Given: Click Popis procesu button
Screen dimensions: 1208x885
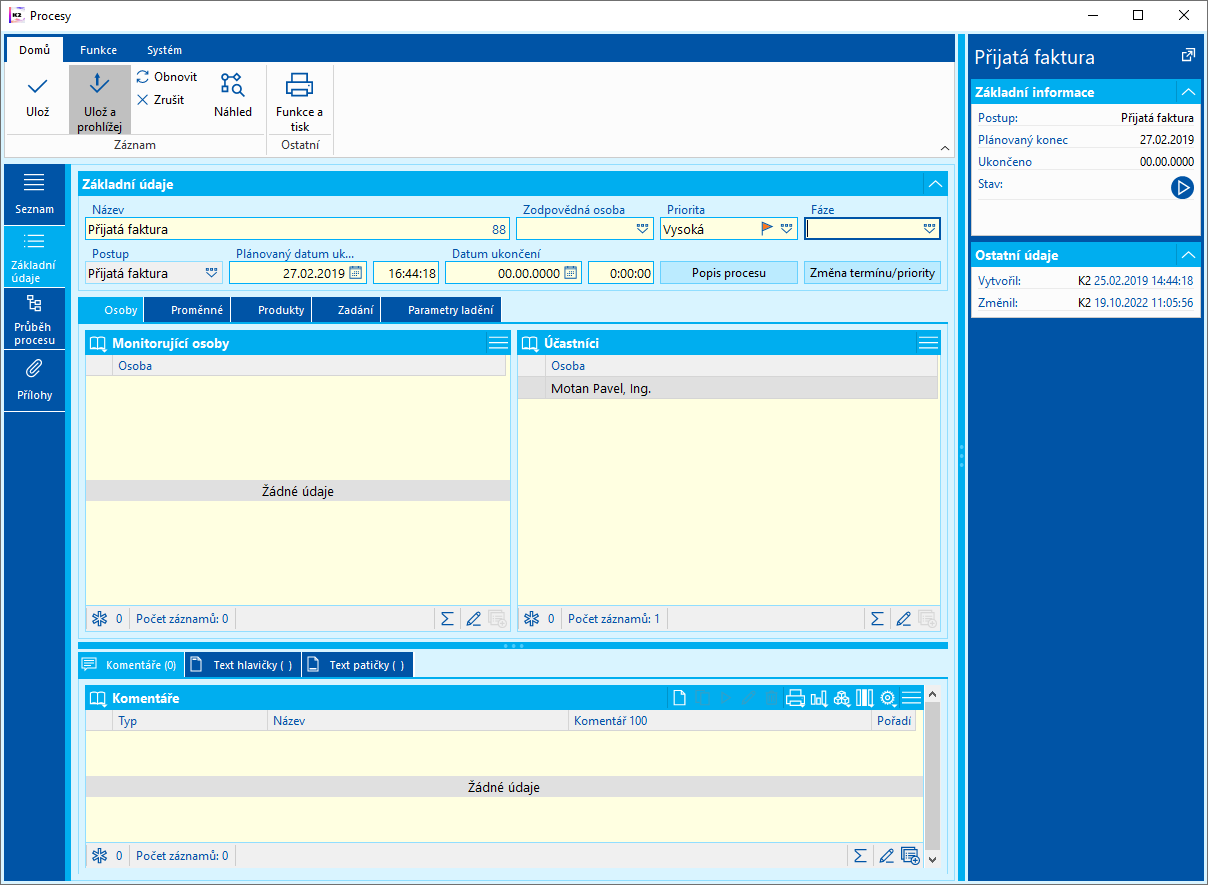Looking at the screenshot, I should pos(729,273).
